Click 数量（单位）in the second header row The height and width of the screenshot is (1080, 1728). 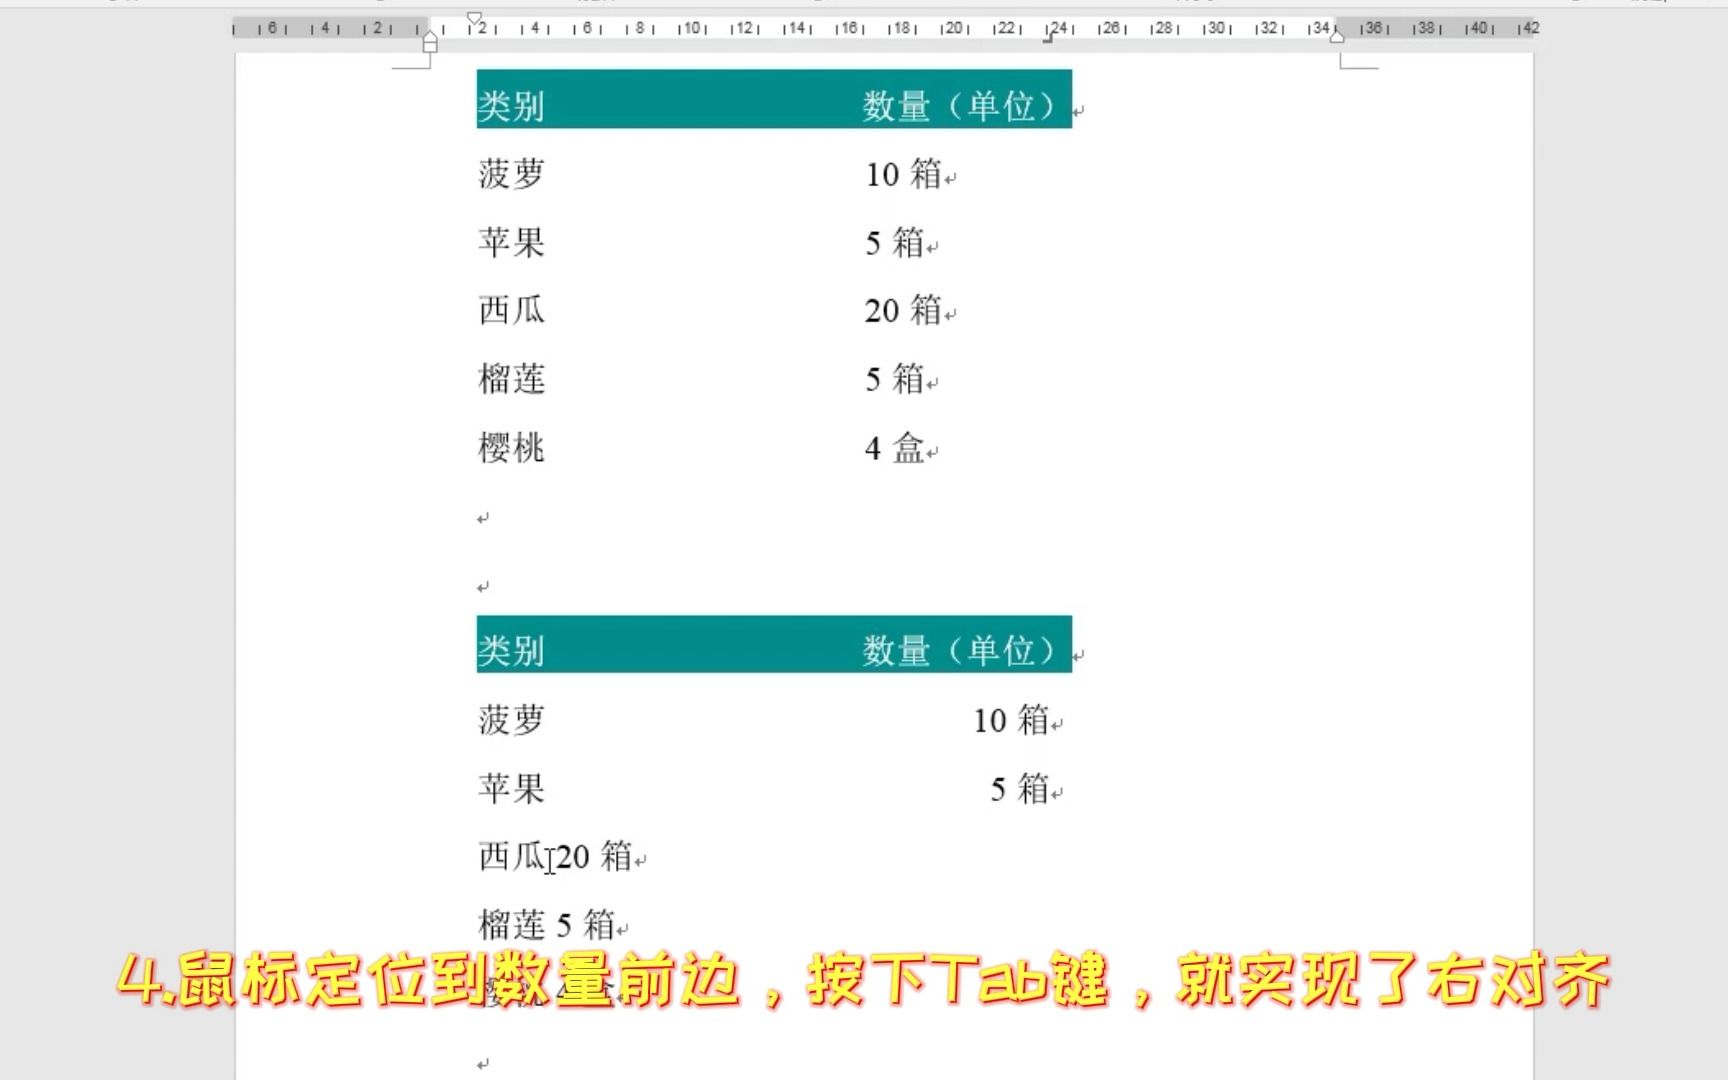click(960, 651)
